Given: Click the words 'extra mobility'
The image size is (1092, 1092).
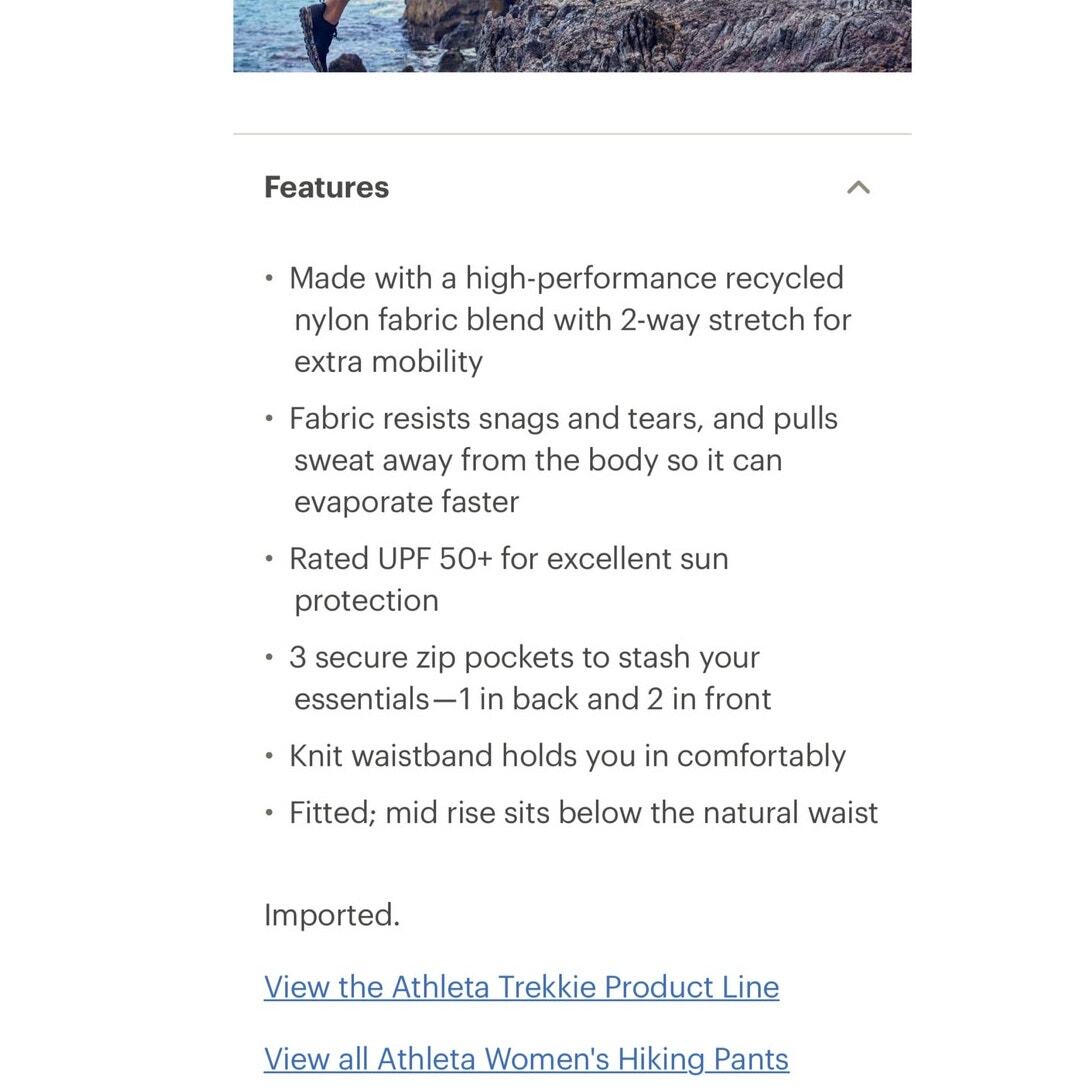Looking at the screenshot, I should click(388, 361).
